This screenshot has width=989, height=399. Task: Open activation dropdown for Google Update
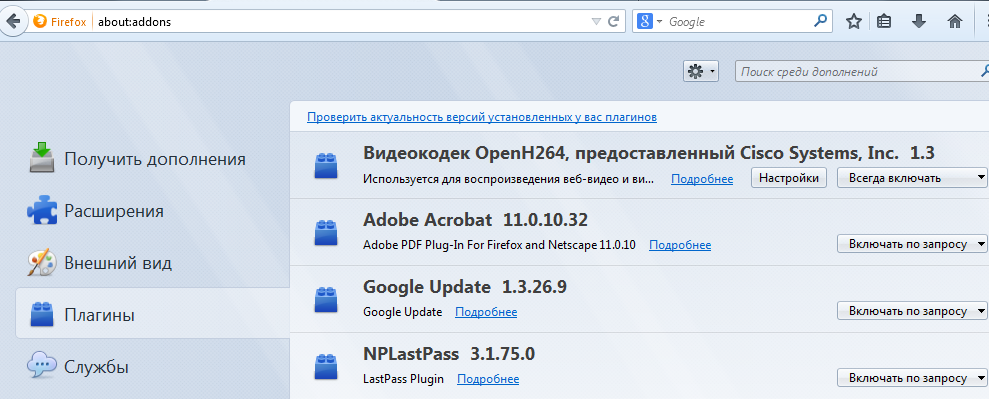click(912, 311)
